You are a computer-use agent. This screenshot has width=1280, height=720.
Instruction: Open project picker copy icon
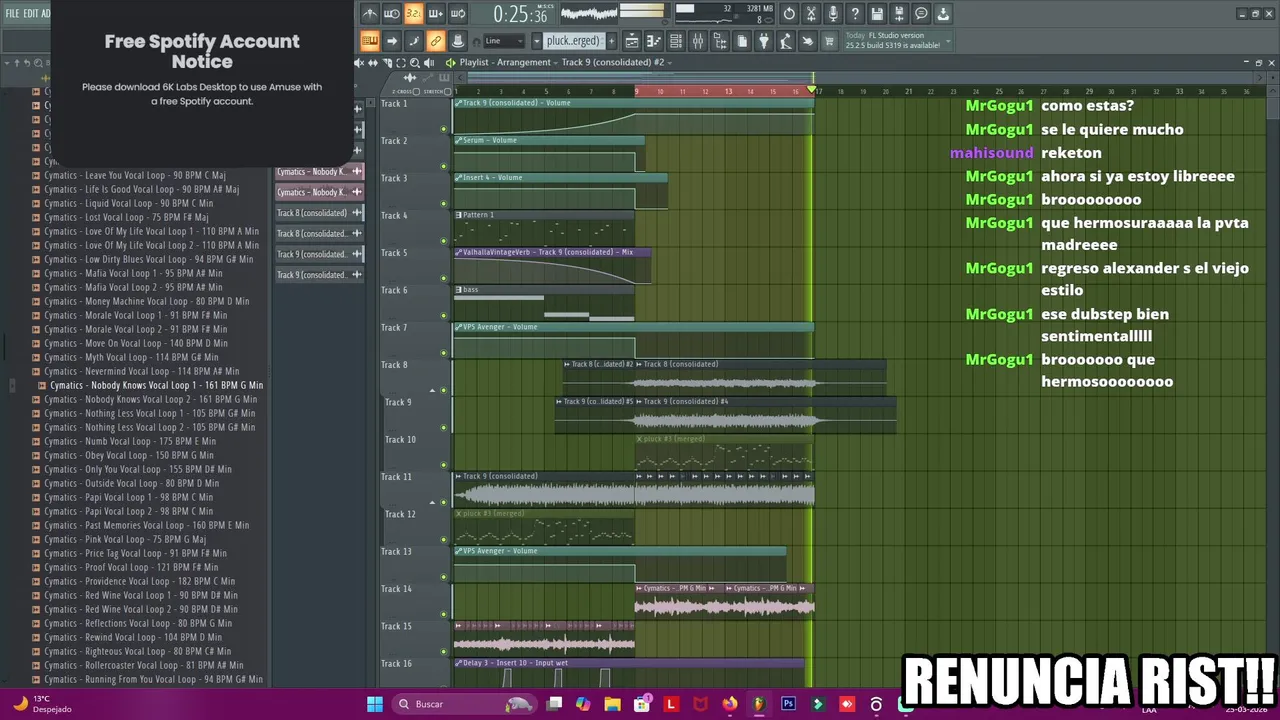coord(742,41)
